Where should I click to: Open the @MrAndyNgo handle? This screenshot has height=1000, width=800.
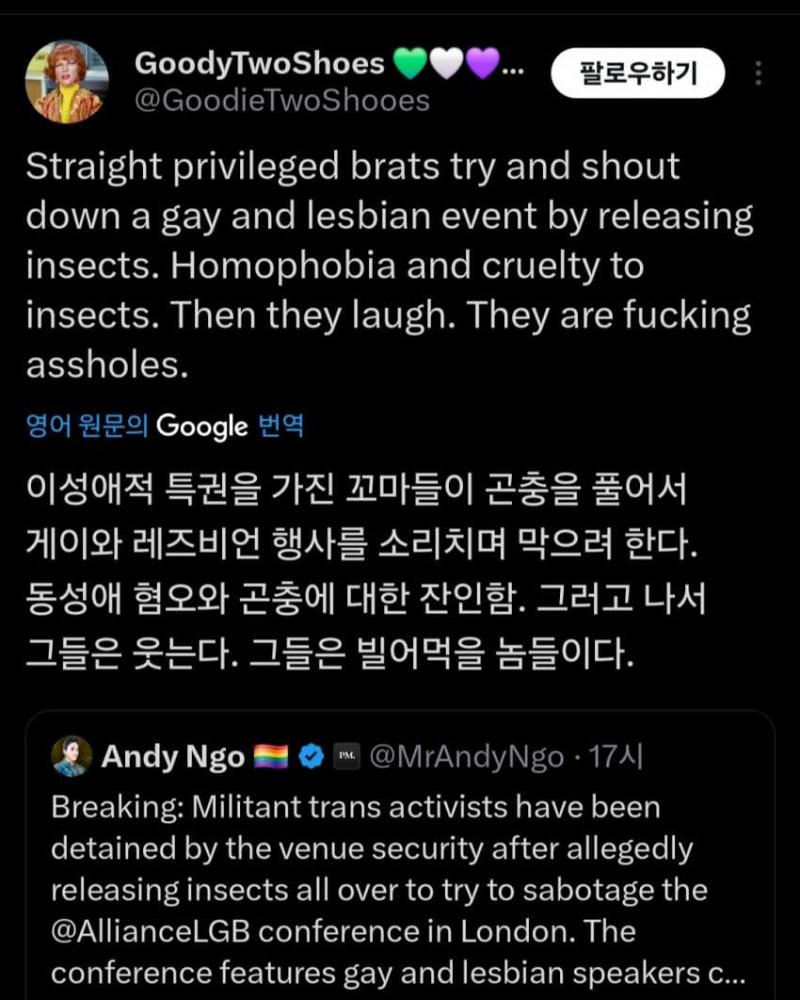point(466,757)
